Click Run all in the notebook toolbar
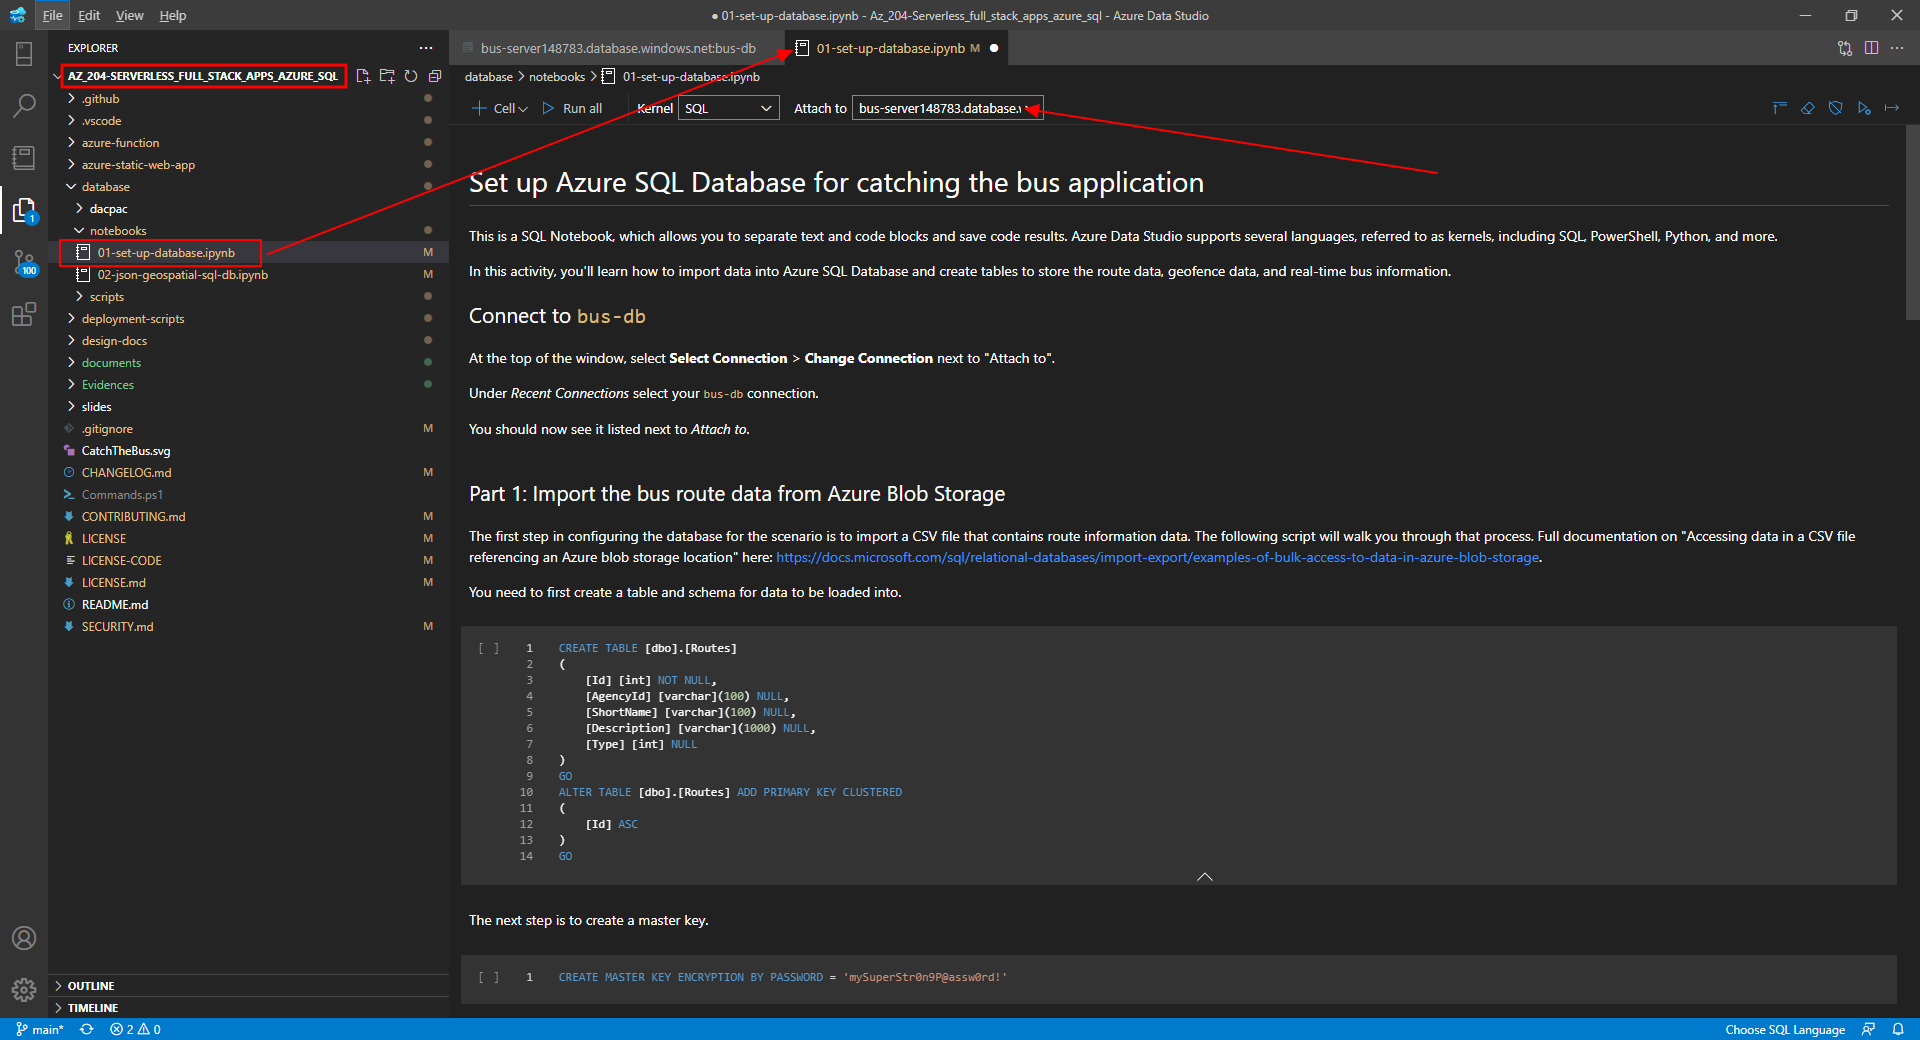 572,108
